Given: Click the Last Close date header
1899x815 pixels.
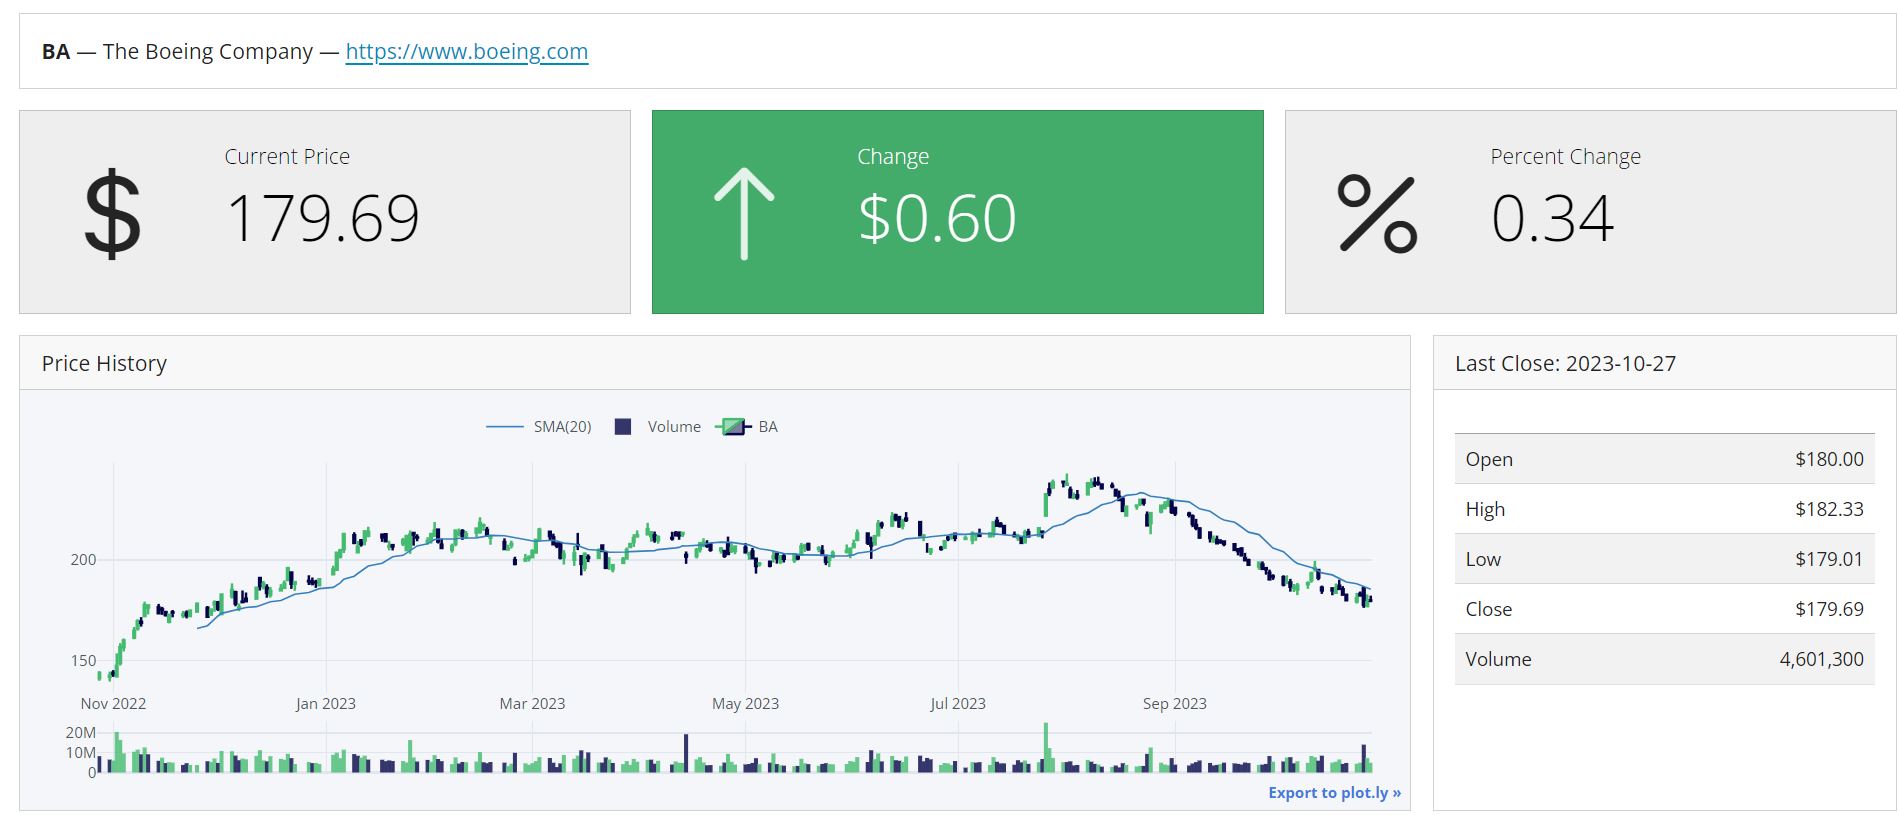Looking at the screenshot, I should [1565, 364].
